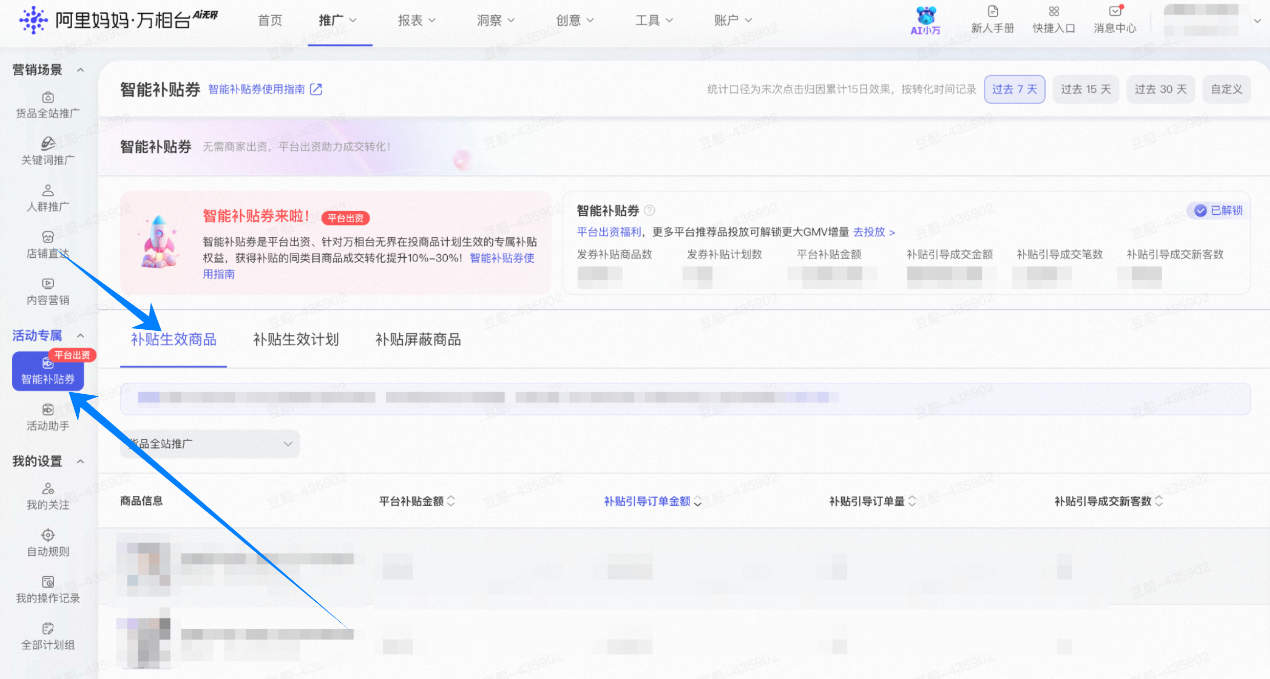
Task: Open the 智能补贴券使用指南 link in header
Action: tap(257, 89)
